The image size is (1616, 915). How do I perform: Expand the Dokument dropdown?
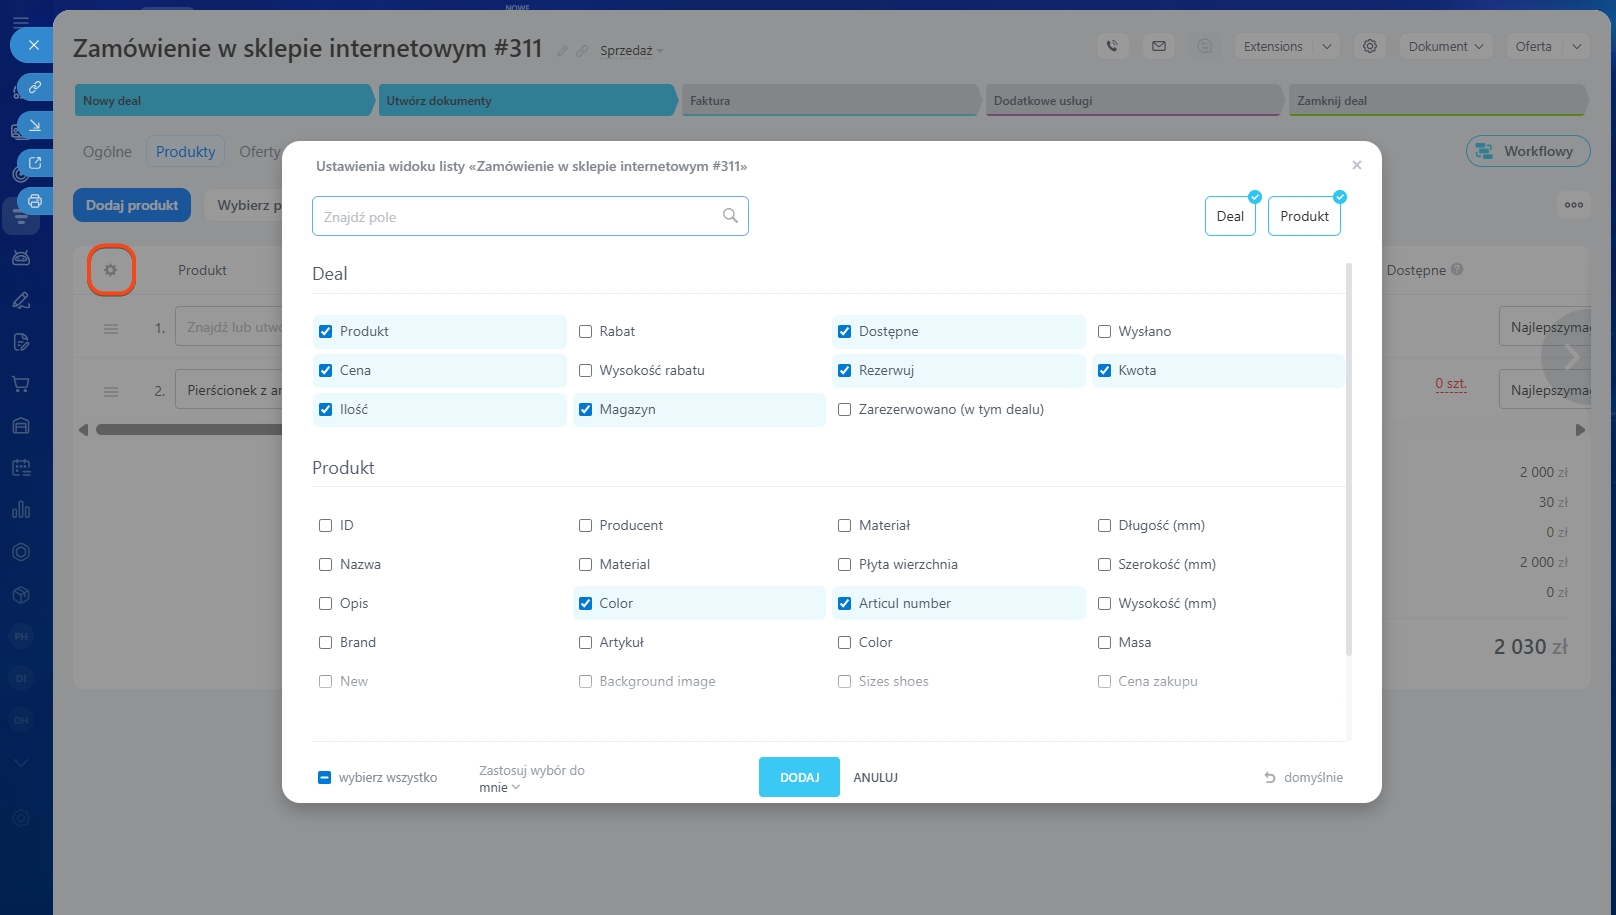click(x=1445, y=46)
